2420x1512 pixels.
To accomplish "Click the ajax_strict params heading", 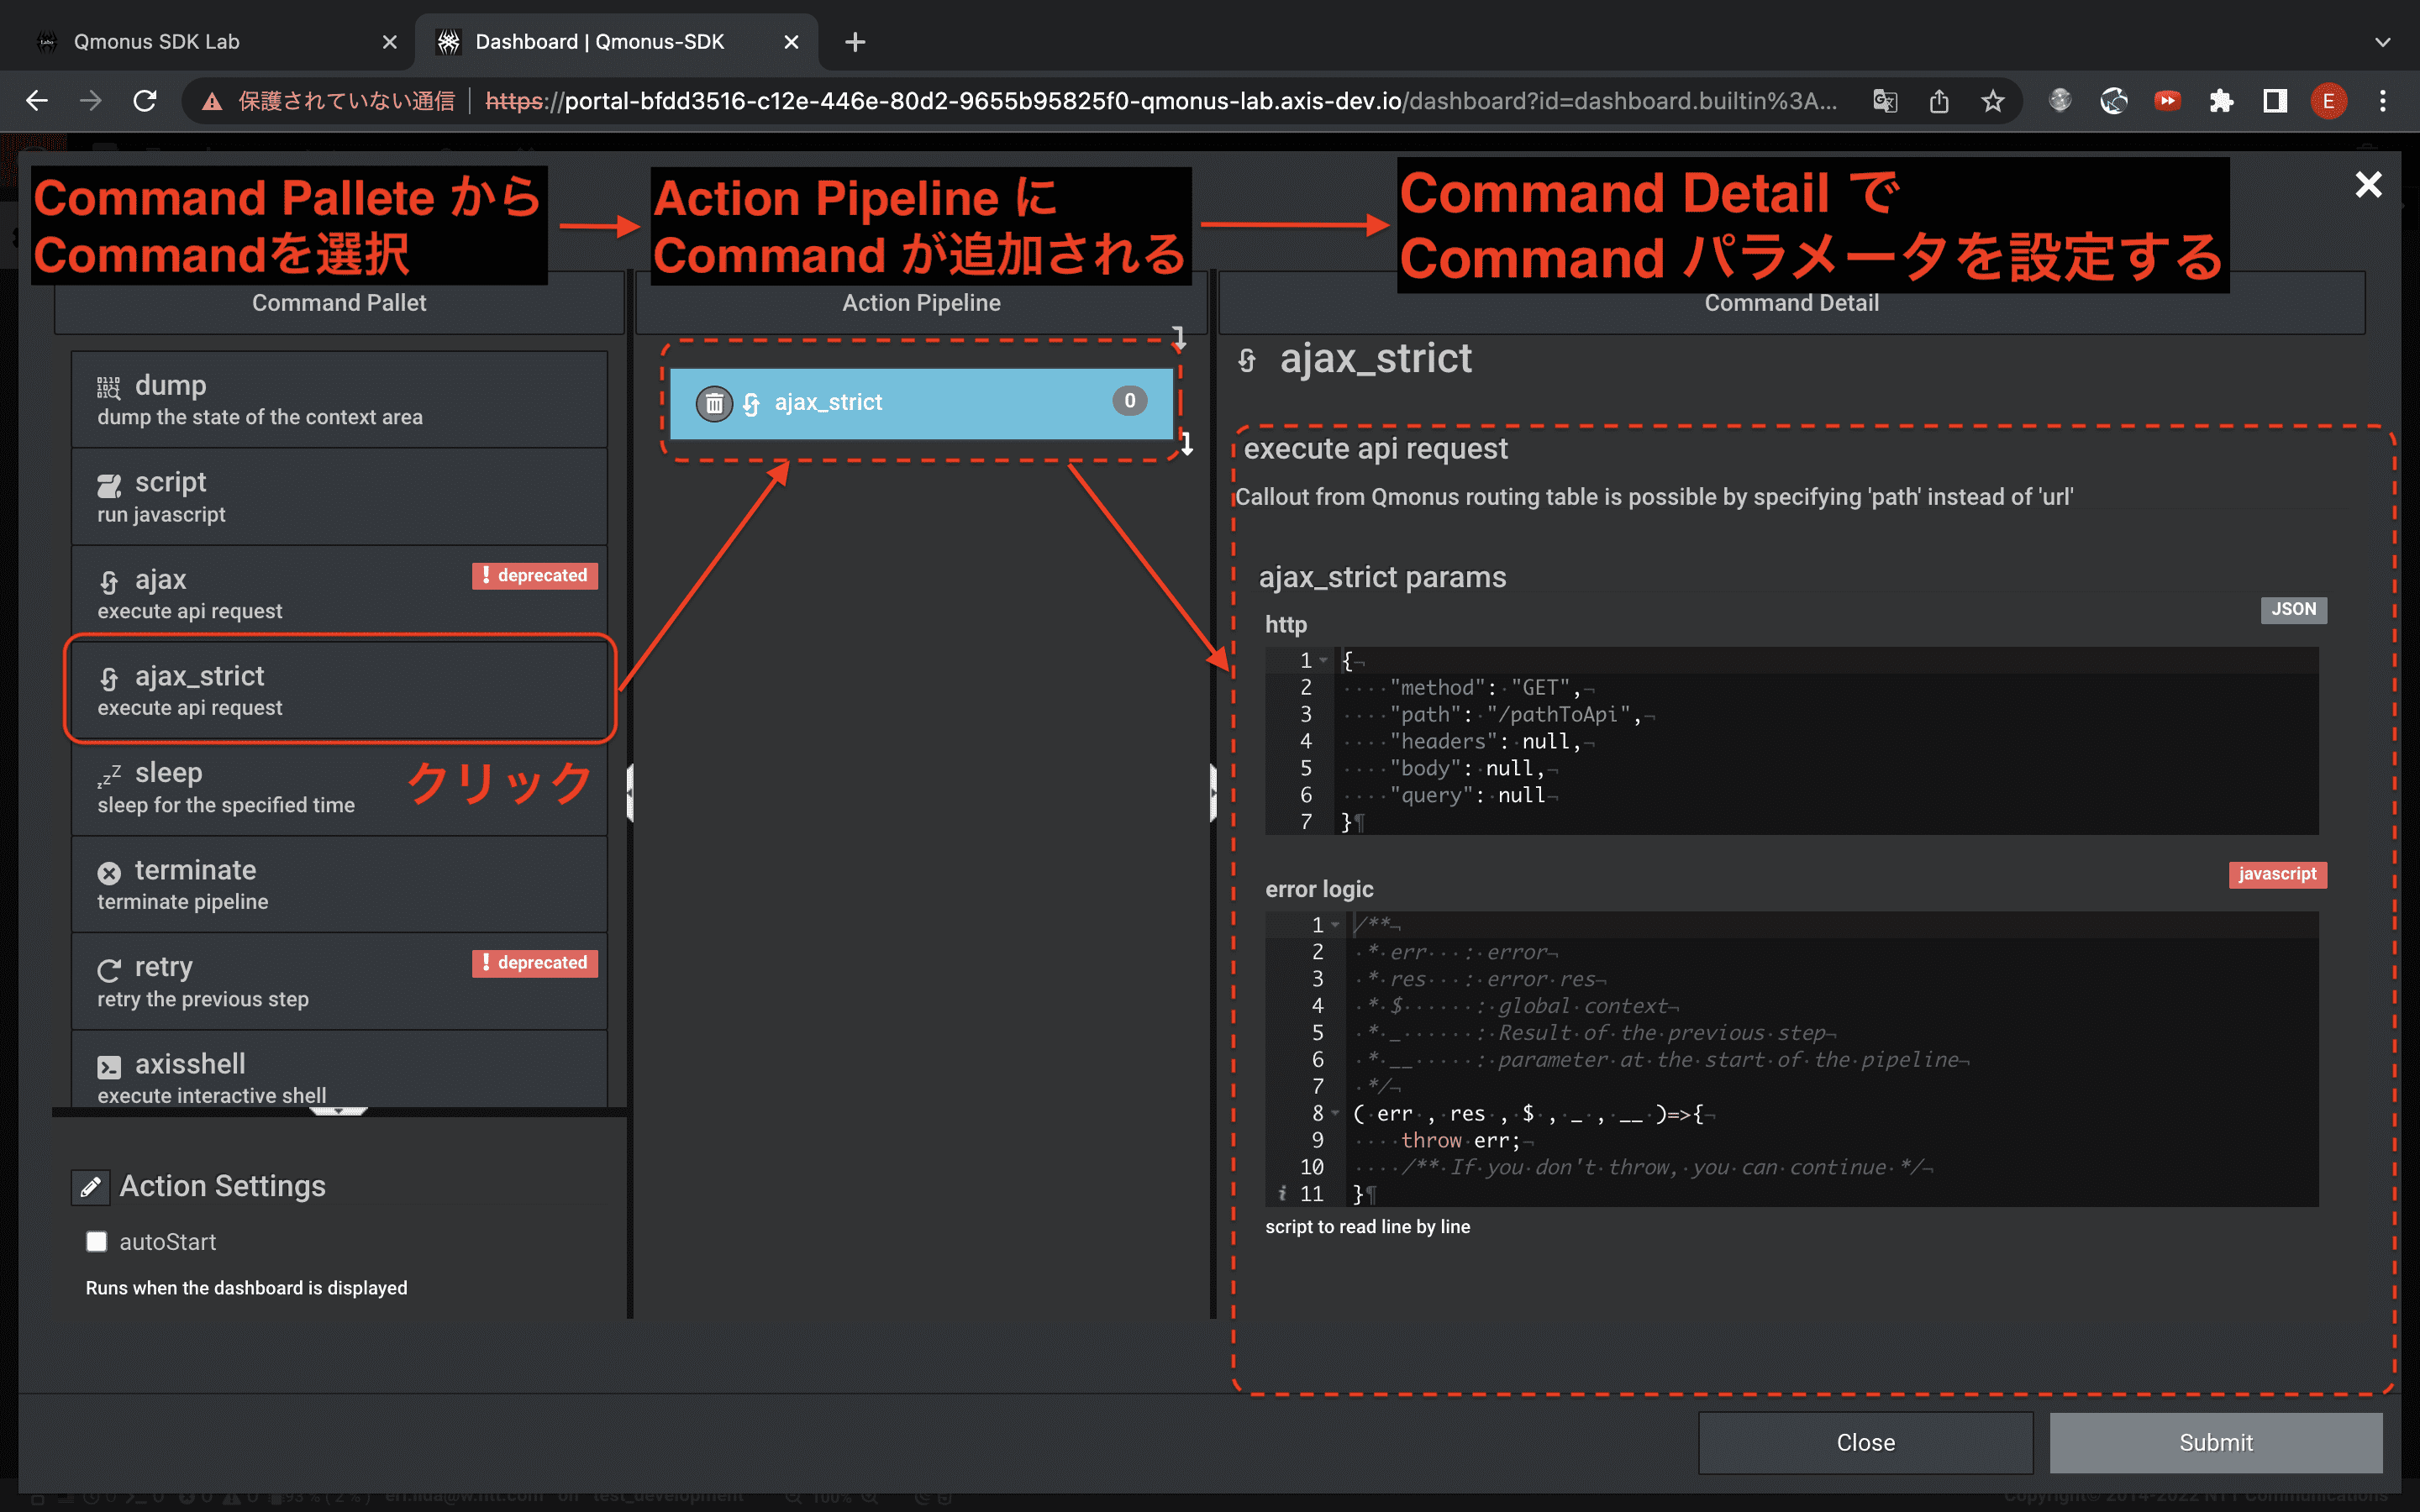I will [1382, 577].
